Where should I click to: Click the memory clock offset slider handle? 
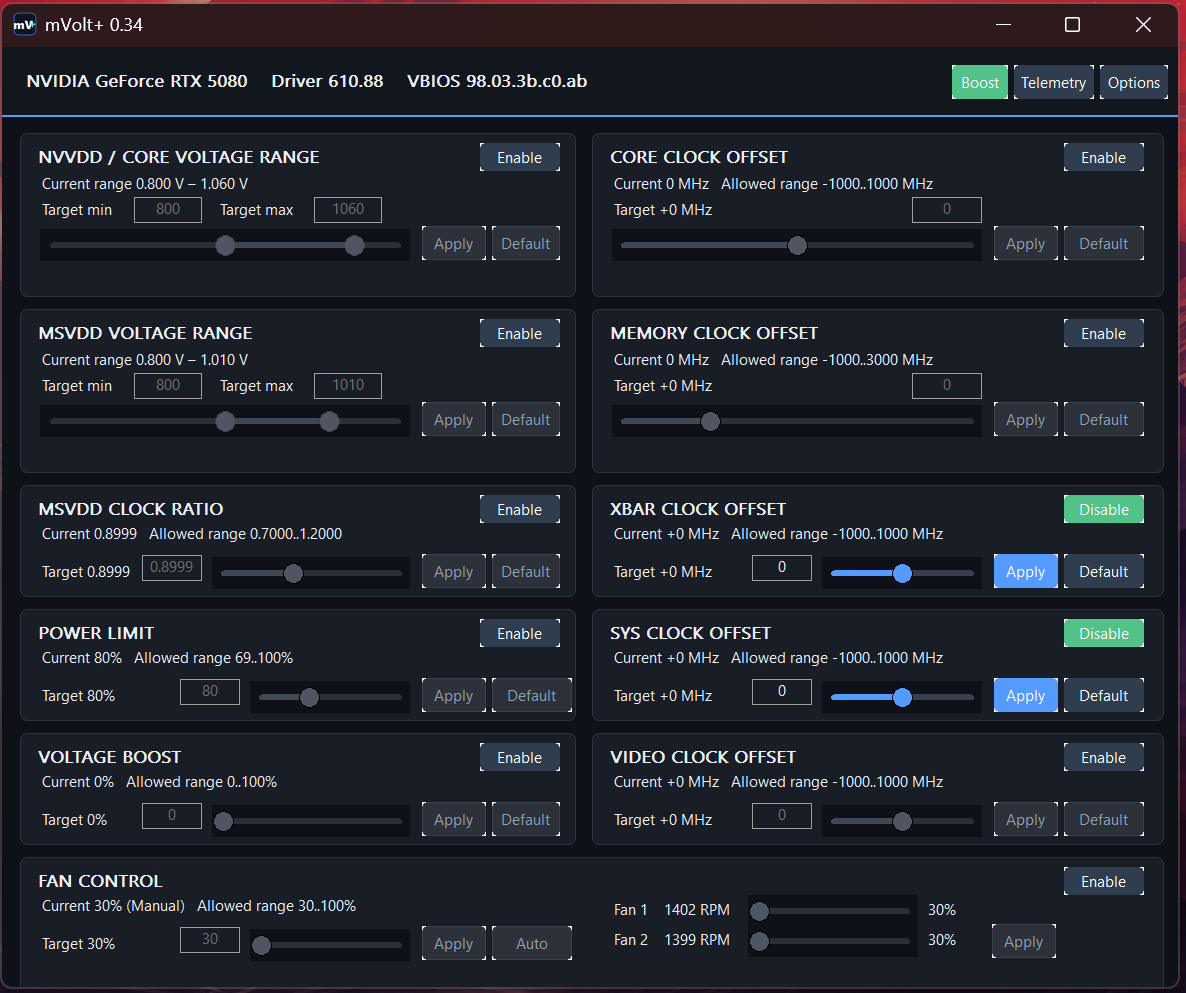pyautogui.click(x=710, y=421)
